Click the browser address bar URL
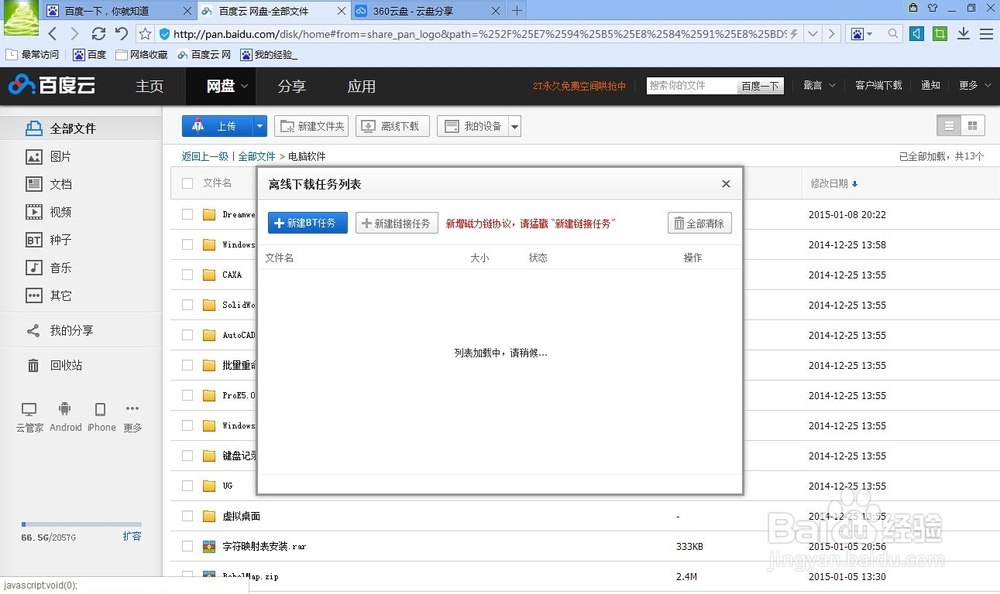The width and height of the screenshot is (1000, 594). pyautogui.click(x=480, y=34)
